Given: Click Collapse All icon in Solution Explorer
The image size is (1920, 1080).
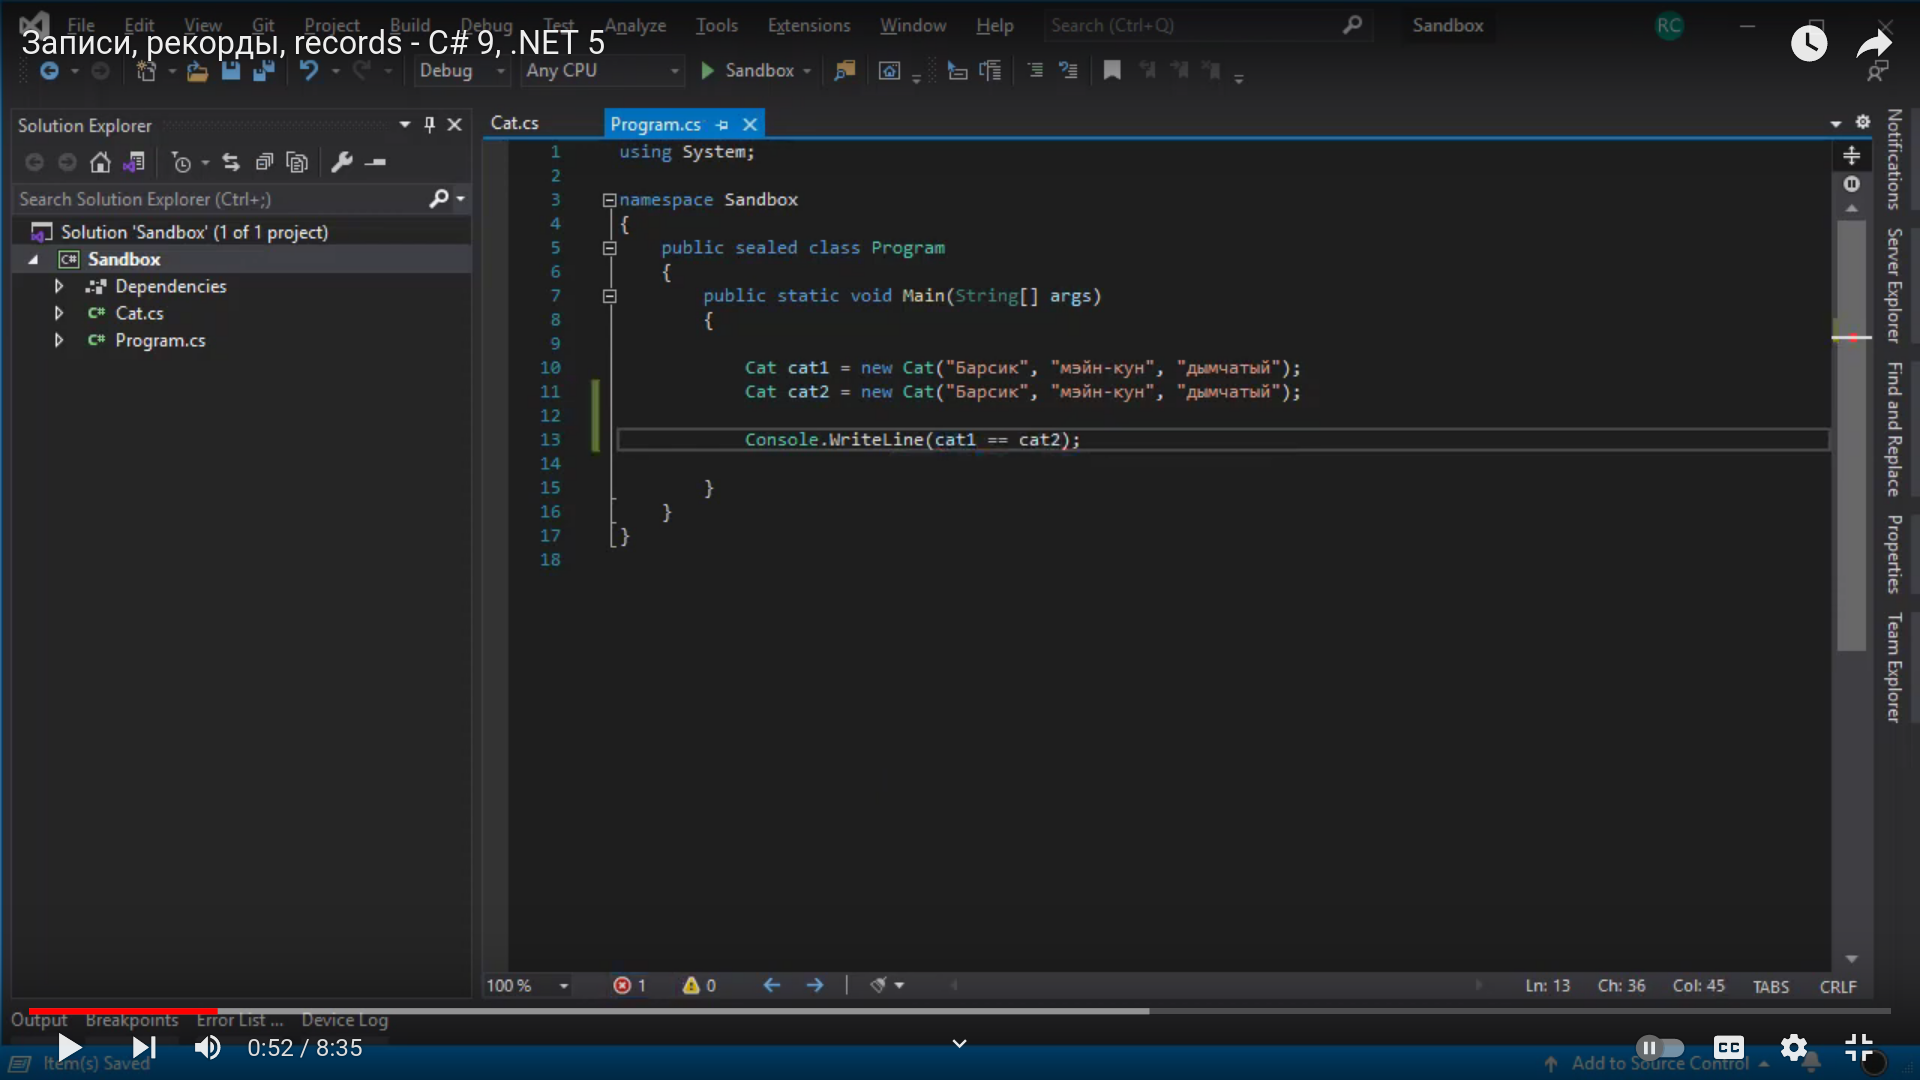Looking at the screenshot, I should tap(264, 162).
